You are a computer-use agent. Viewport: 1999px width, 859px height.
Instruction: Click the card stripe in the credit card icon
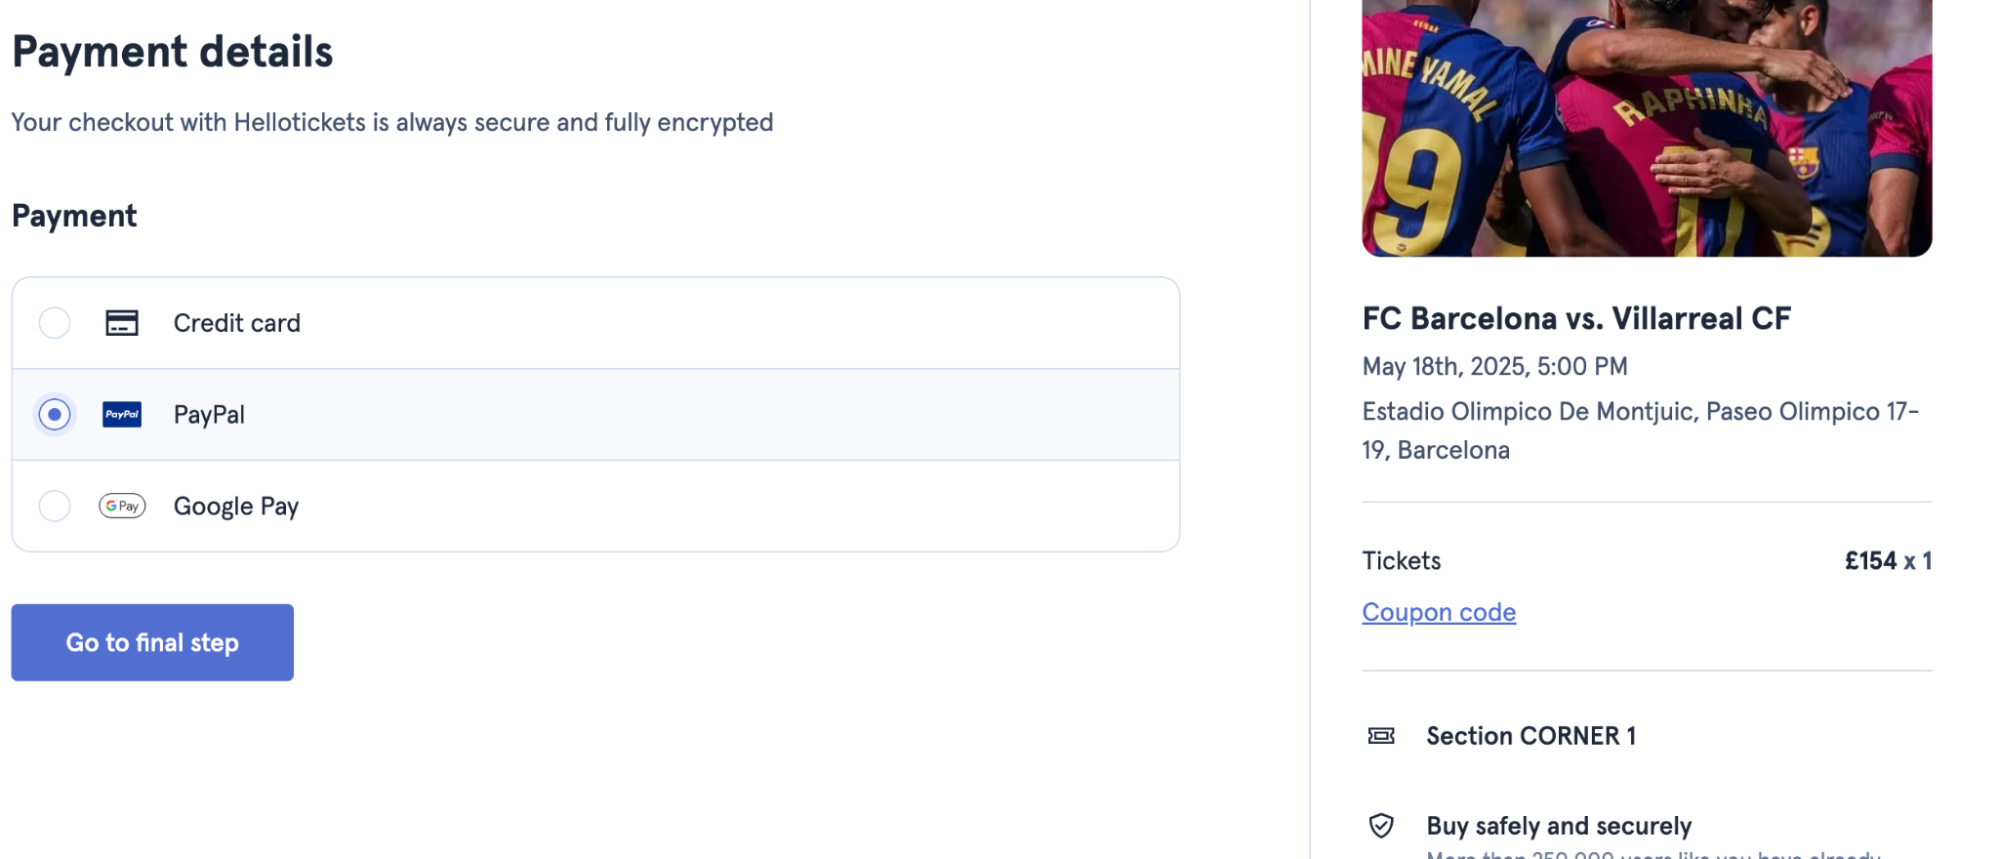click(121, 317)
